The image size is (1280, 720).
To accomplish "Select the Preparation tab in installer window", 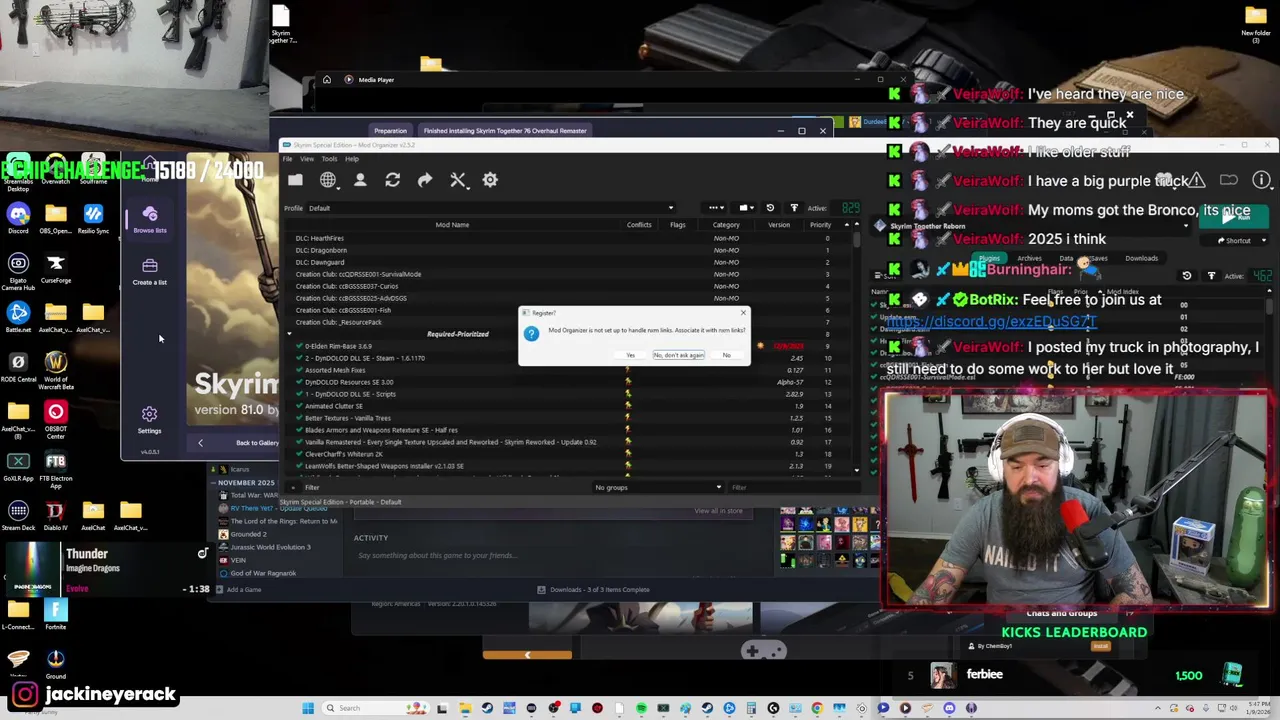I will click(x=390, y=131).
